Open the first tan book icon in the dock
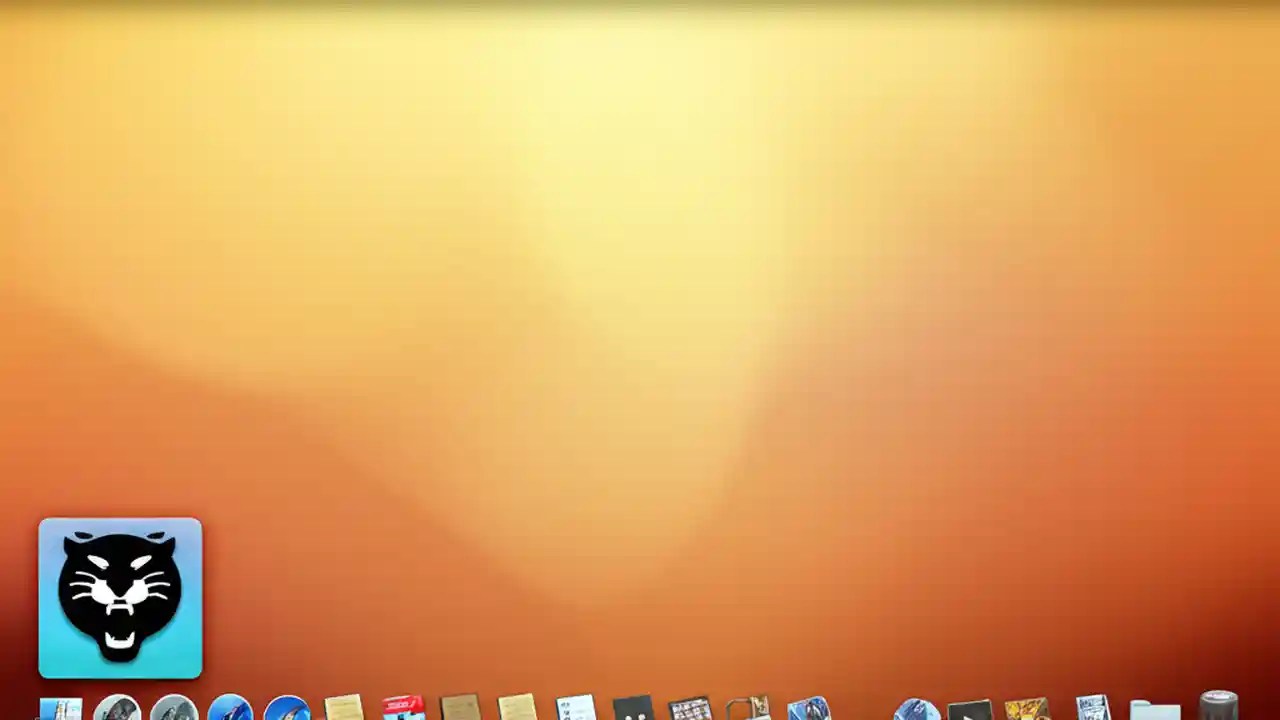Screen dimensions: 1280x720 (x=343, y=710)
